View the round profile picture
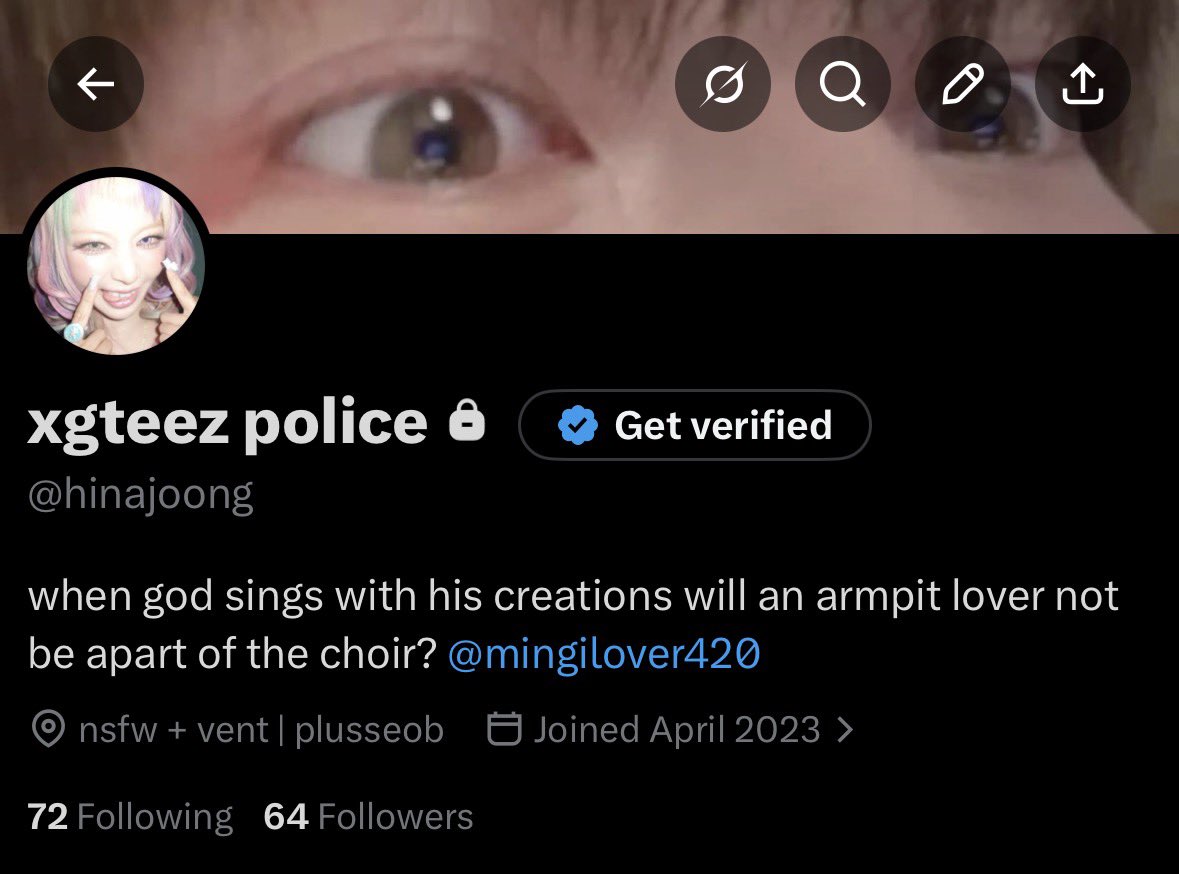The height and width of the screenshot is (874, 1179). coord(116,265)
